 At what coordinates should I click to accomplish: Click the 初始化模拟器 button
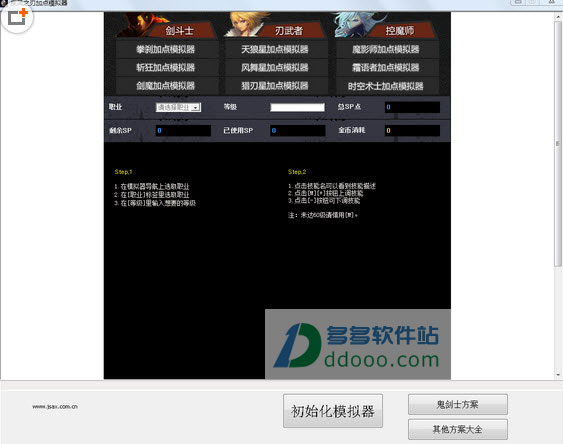point(333,411)
